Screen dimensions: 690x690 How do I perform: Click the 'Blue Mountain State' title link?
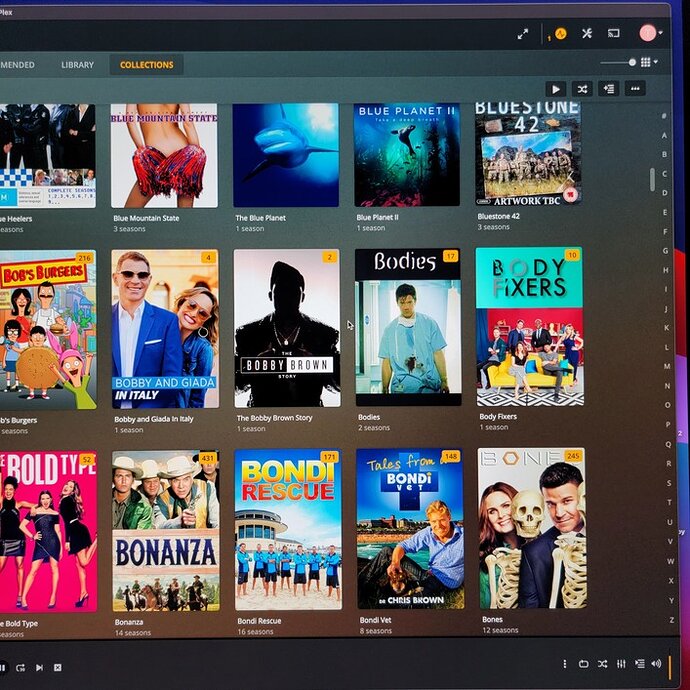(146, 218)
